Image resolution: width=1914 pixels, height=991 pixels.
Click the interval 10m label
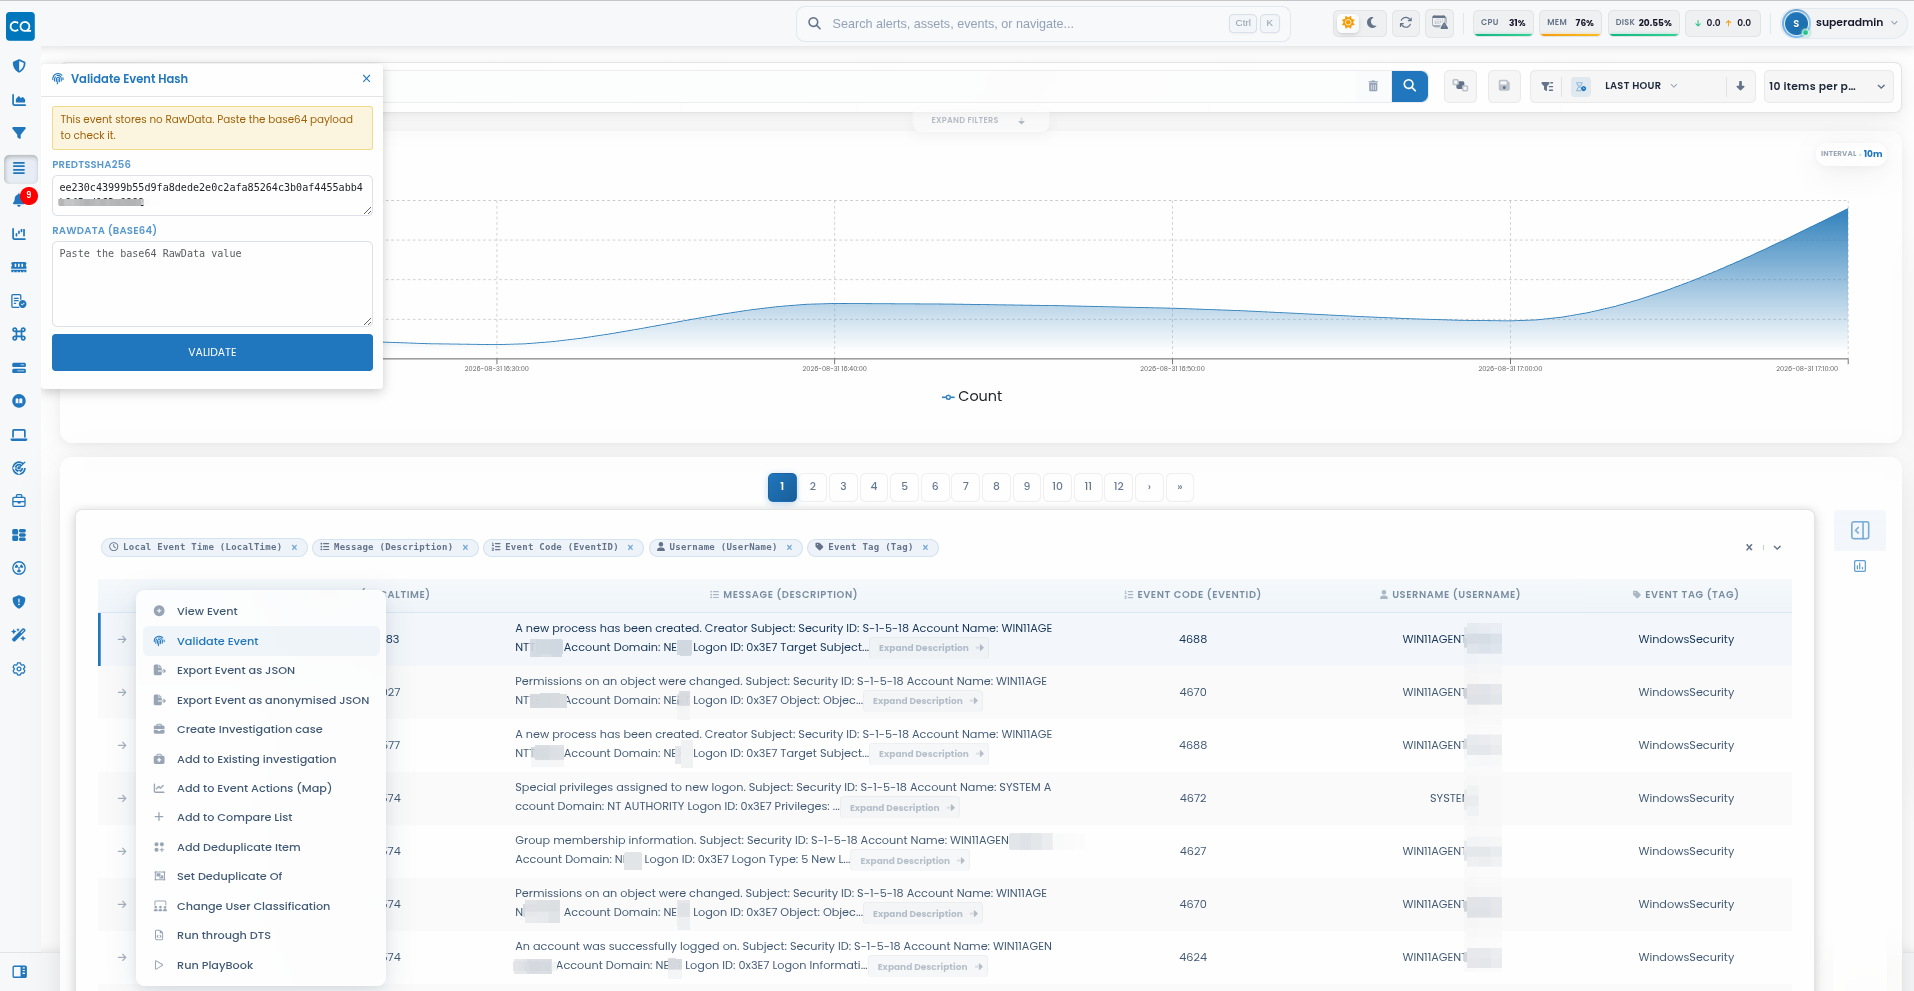coord(1852,154)
